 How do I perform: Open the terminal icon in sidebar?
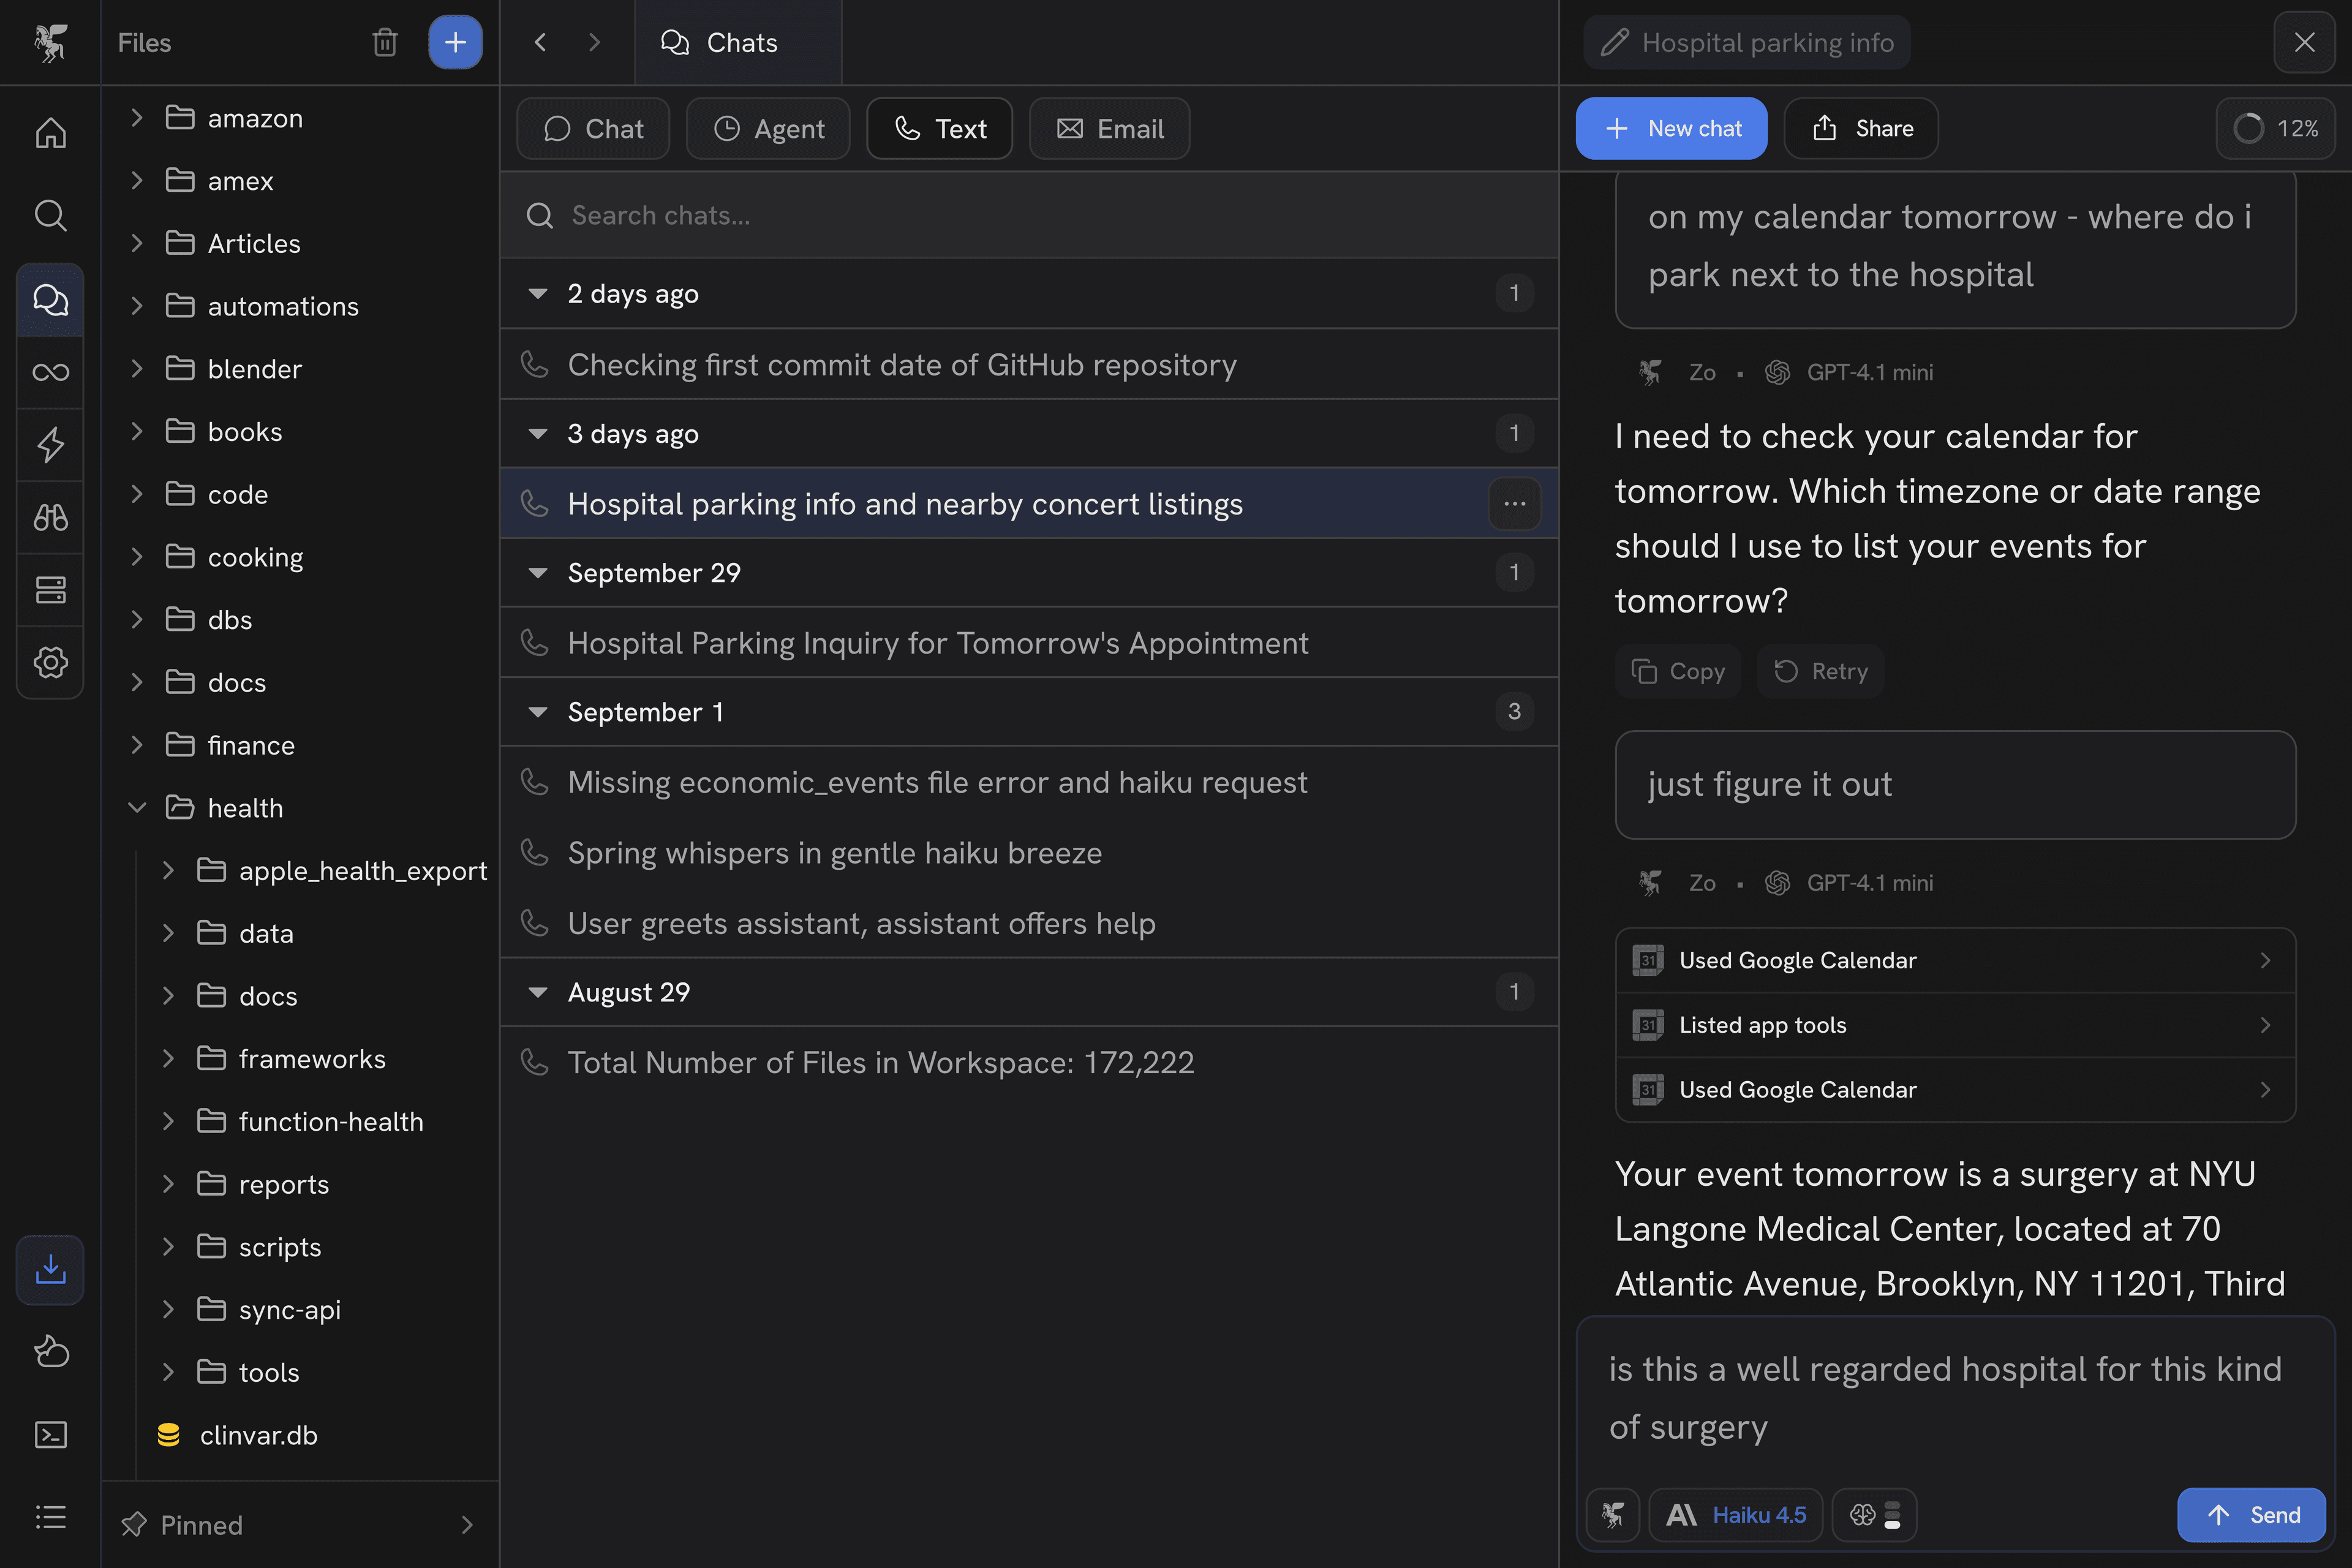pos(50,1435)
